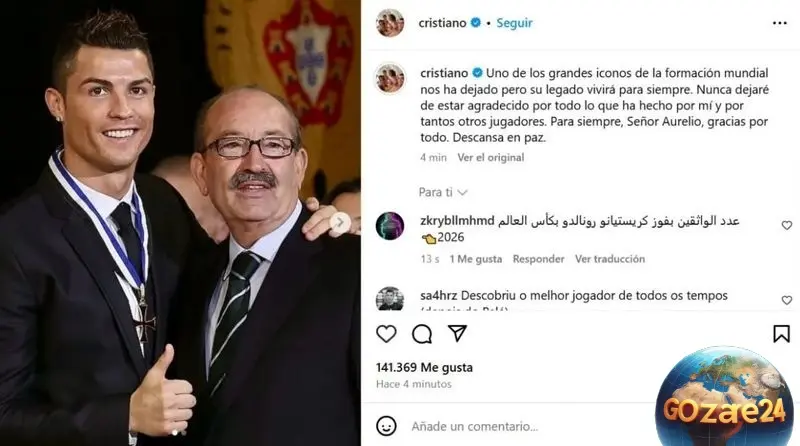Share post with the paper plane icon
The height and width of the screenshot is (446, 800).
(x=457, y=333)
